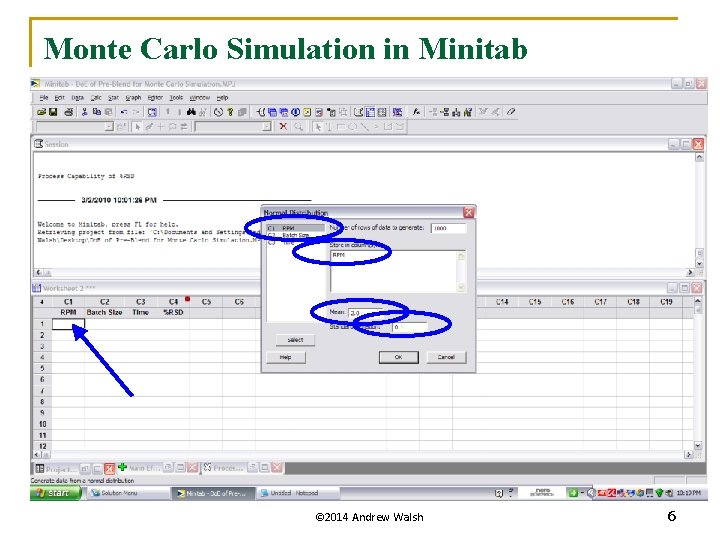Click the Insert Cells toolbar icon
The height and width of the screenshot is (540, 720).
click(433, 112)
